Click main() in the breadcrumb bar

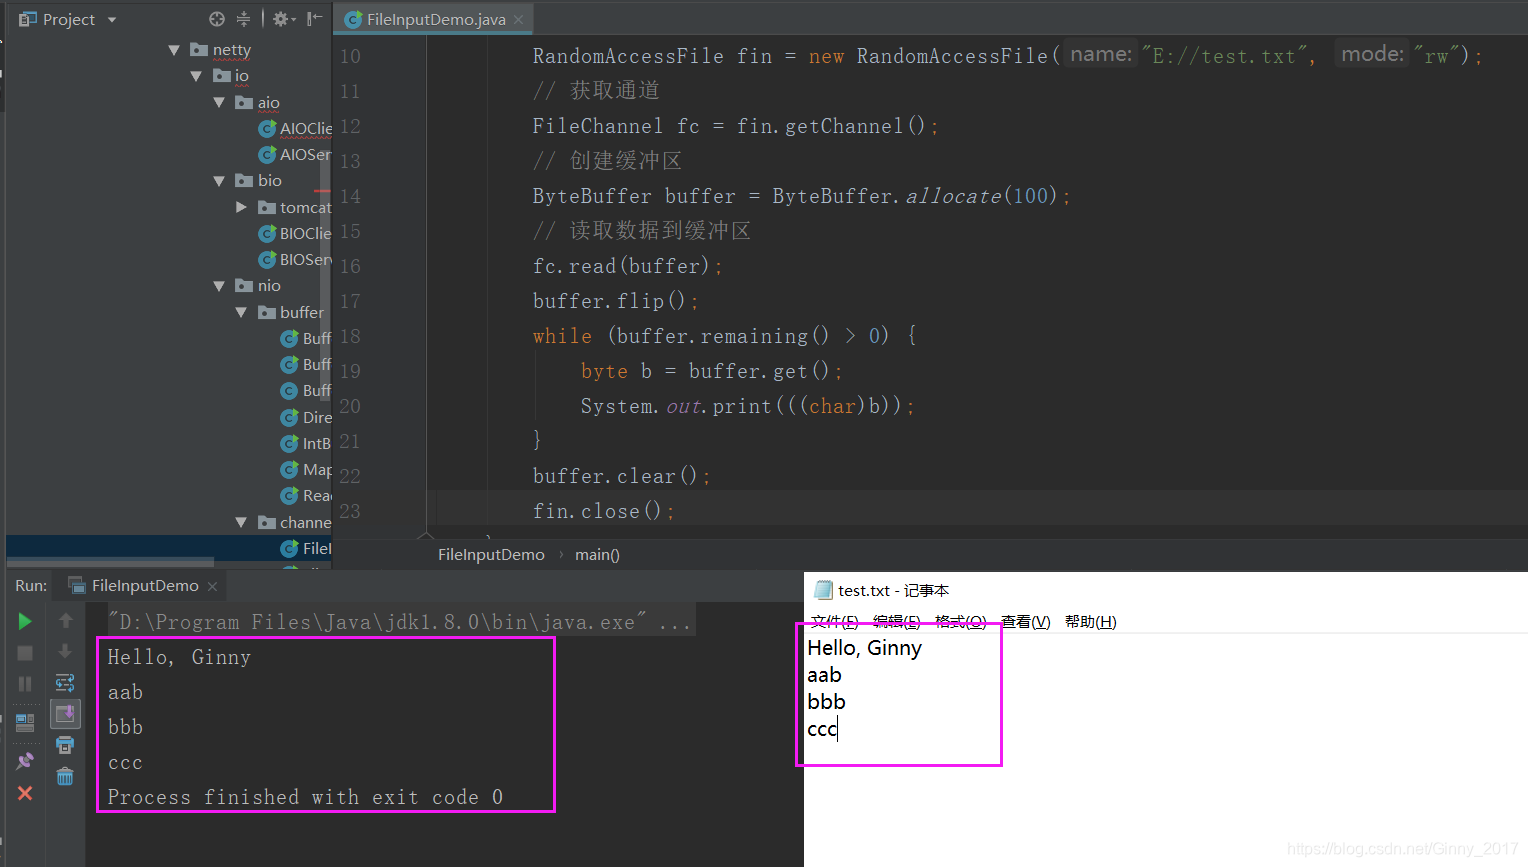(x=597, y=554)
